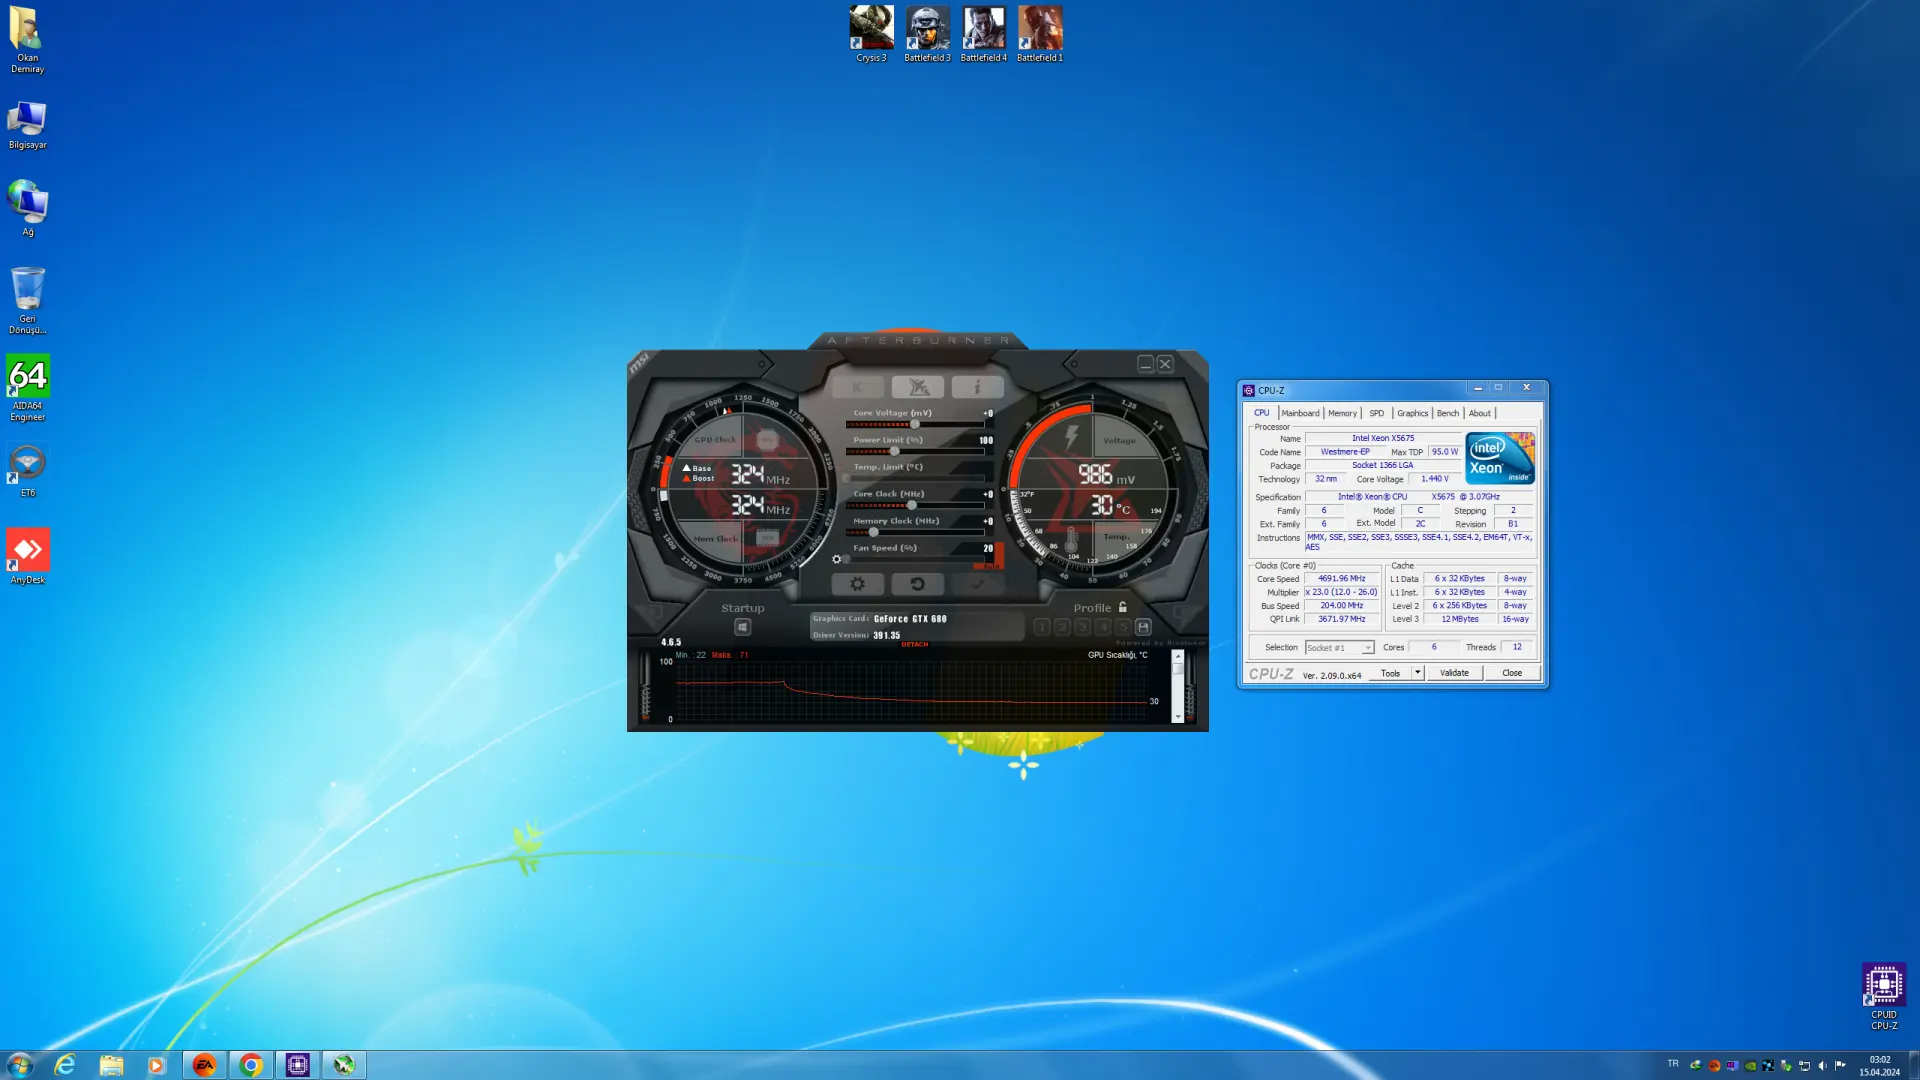Open the Graphics tab in CPU-Z
Image resolution: width=1920 pixels, height=1080 pixels.
tap(1412, 413)
